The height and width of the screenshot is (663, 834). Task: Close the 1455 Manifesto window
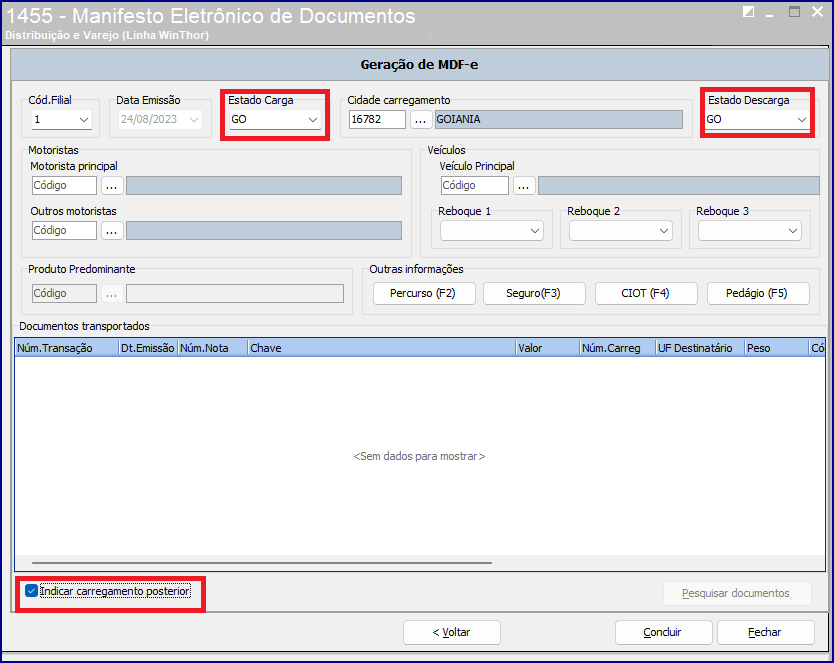pos(818,12)
